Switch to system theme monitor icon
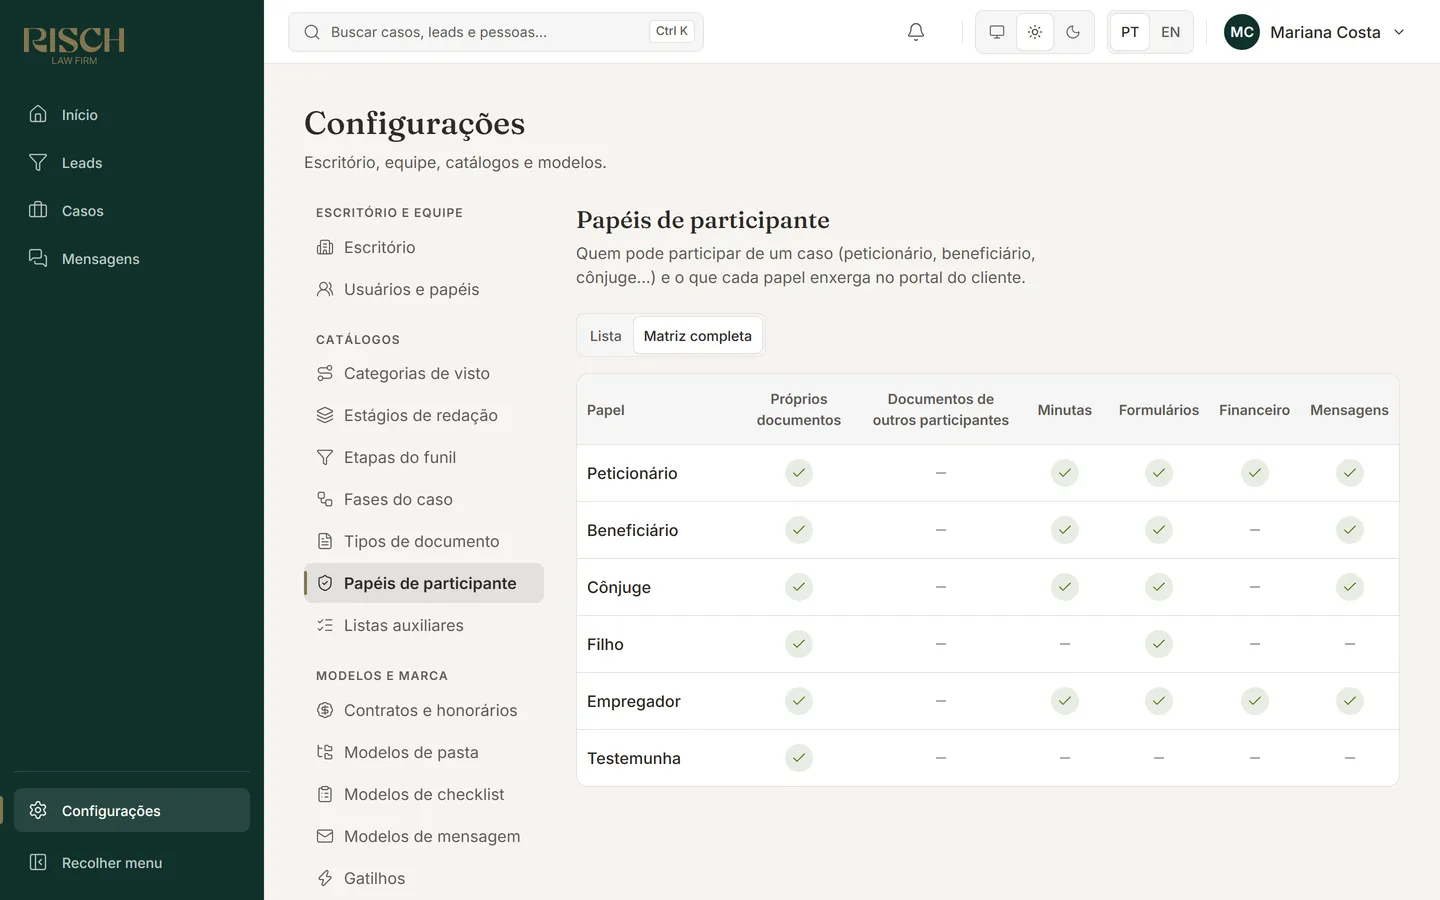The image size is (1440, 900). 997,32
